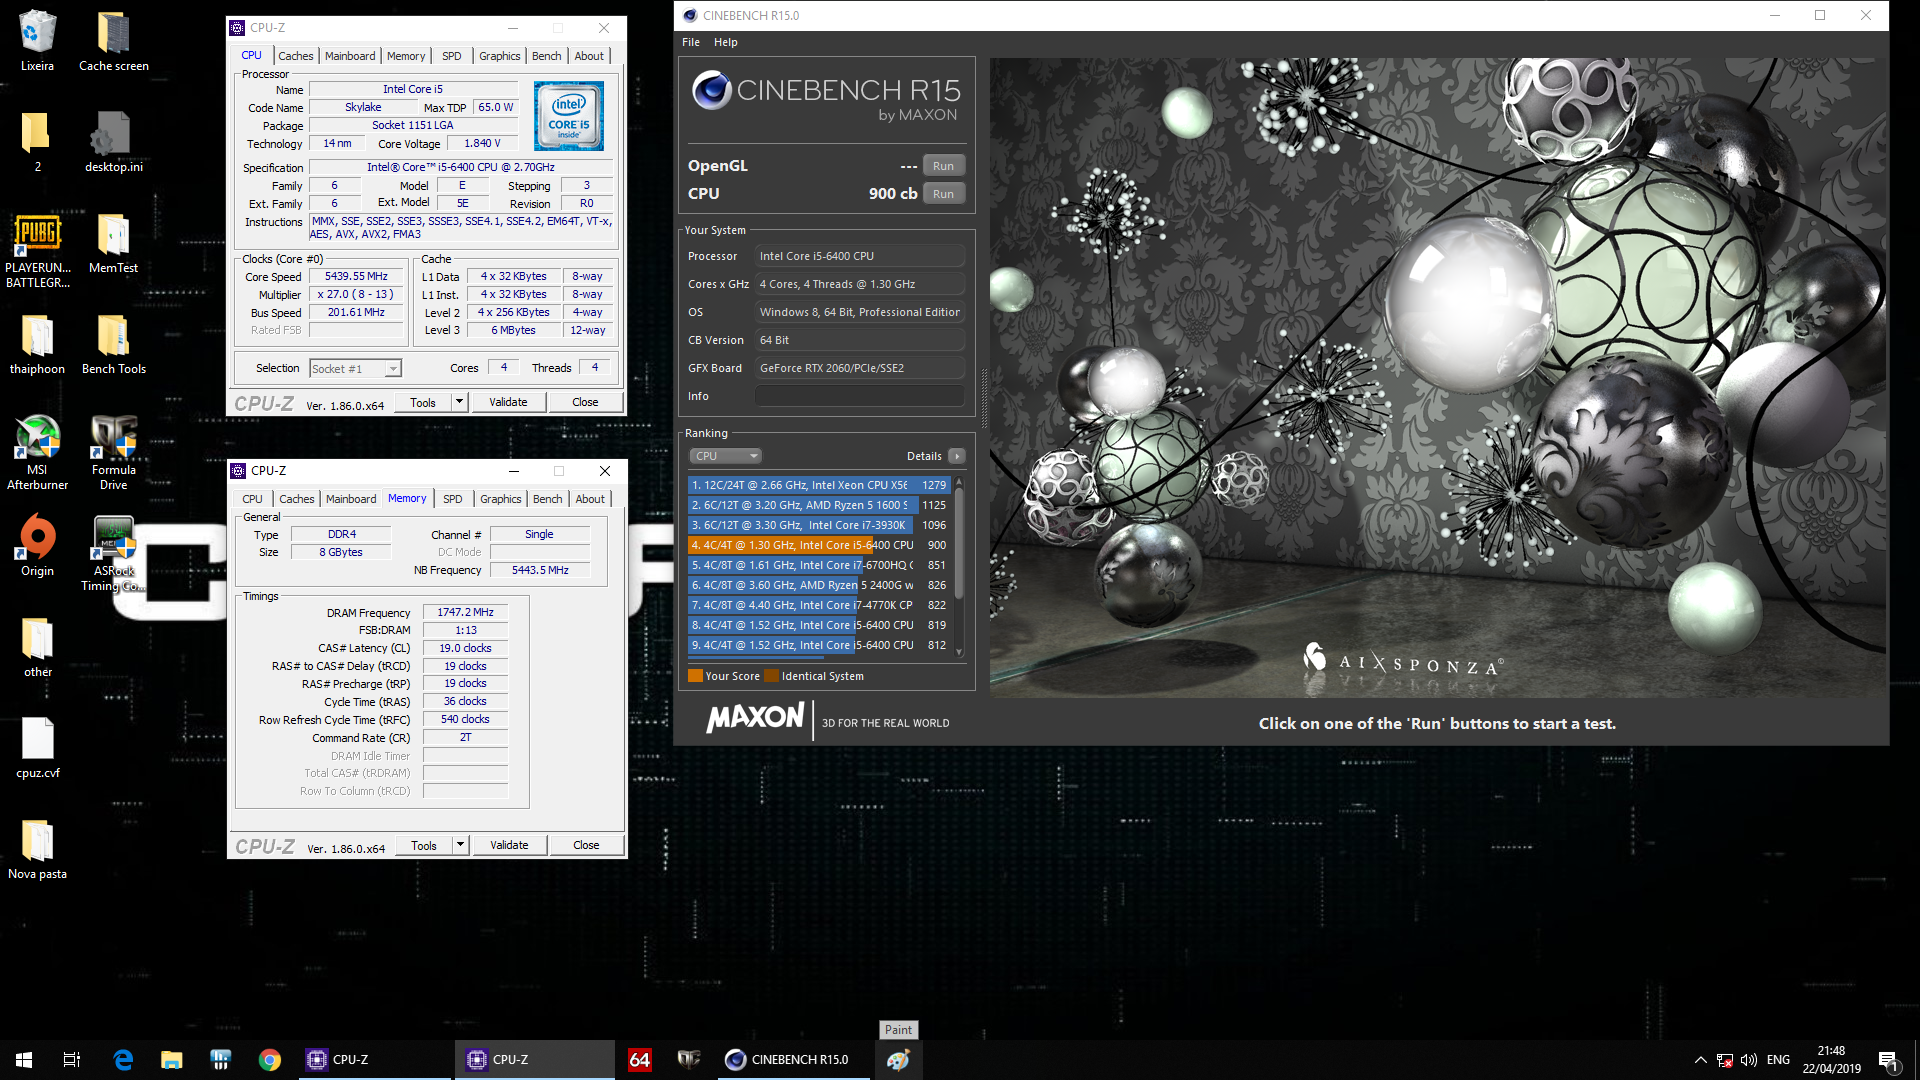The width and height of the screenshot is (1920, 1080).
Task: Open the folder named 2 on desktop
Action: click(37, 142)
